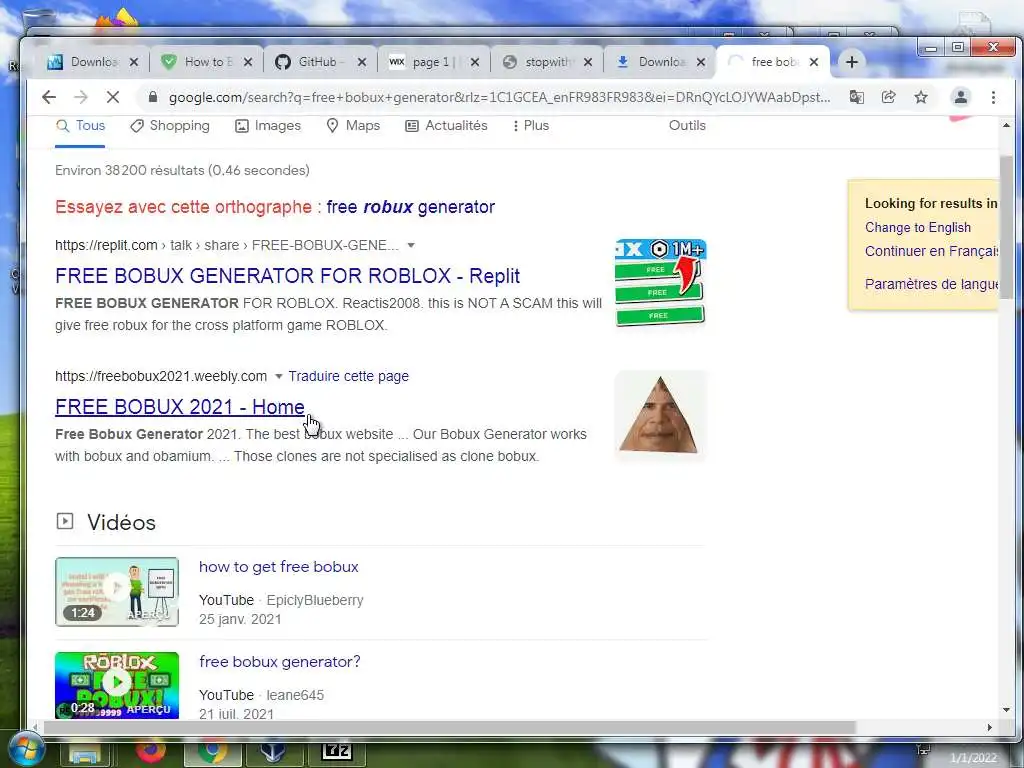Click the Vidéos section heading
The image size is (1024, 768).
pos(121,522)
